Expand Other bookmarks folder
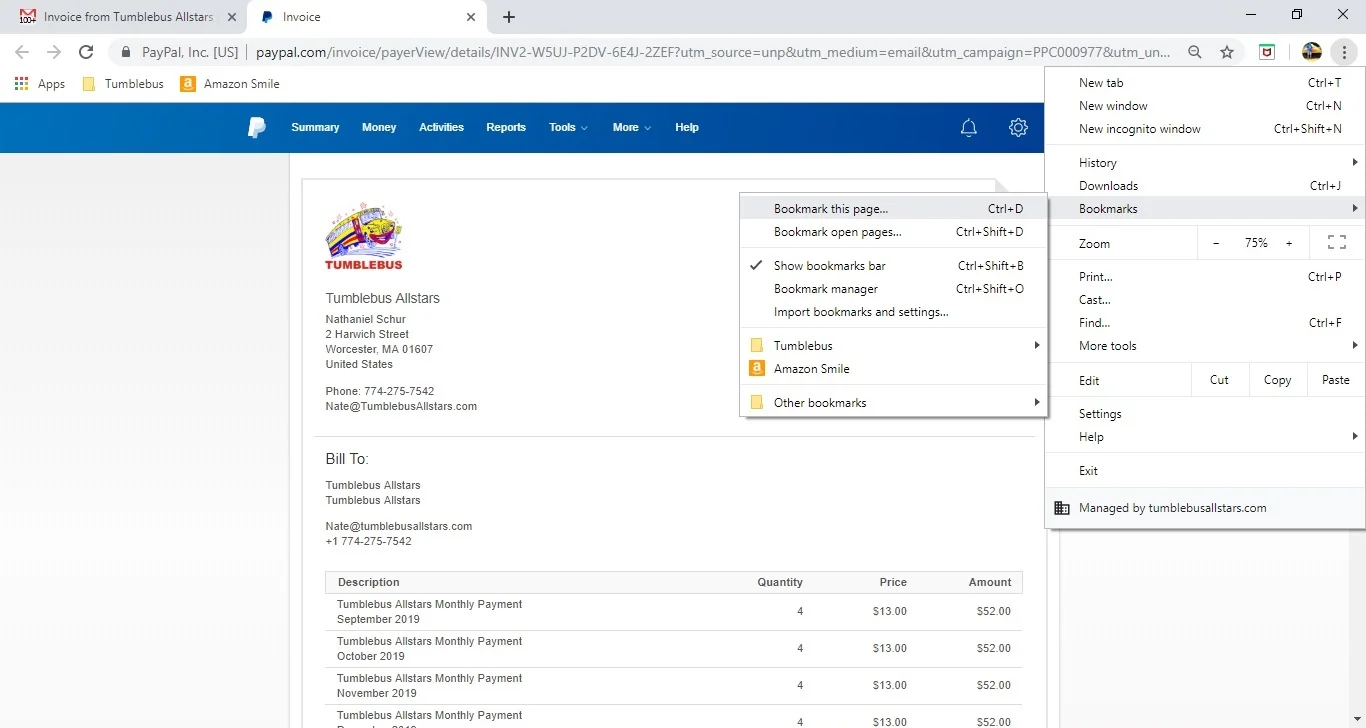The width and height of the screenshot is (1366, 728). point(893,403)
